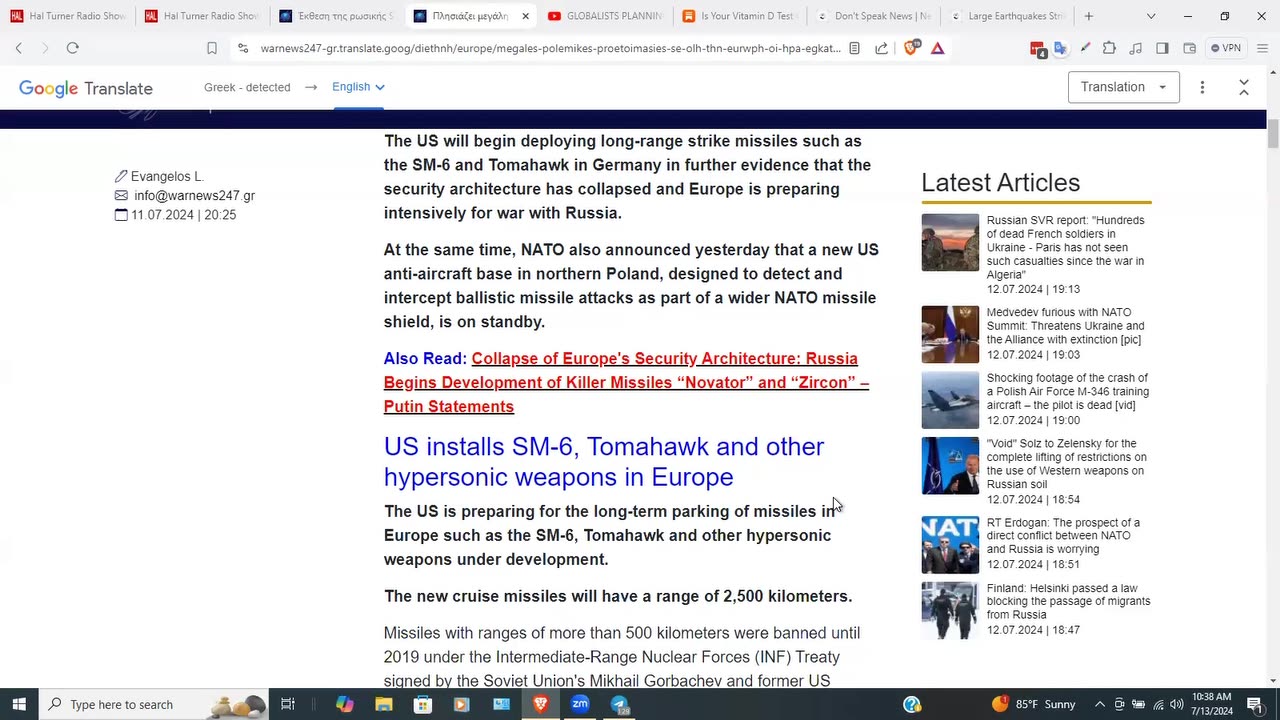This screenshot has height=720, width=1280.
Task: Switch to the Large Earthquakes tab
Action: pos(1007,16)
